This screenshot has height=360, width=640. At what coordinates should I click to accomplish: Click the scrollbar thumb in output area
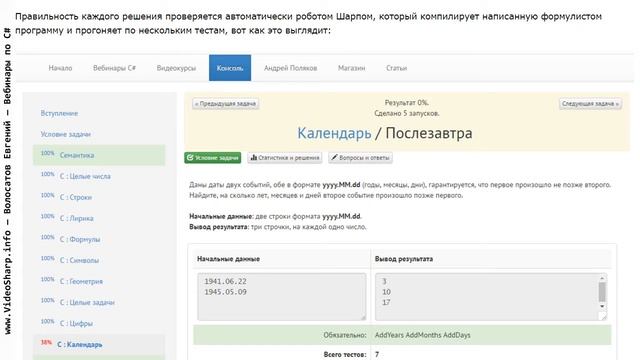tap(602, 292)
